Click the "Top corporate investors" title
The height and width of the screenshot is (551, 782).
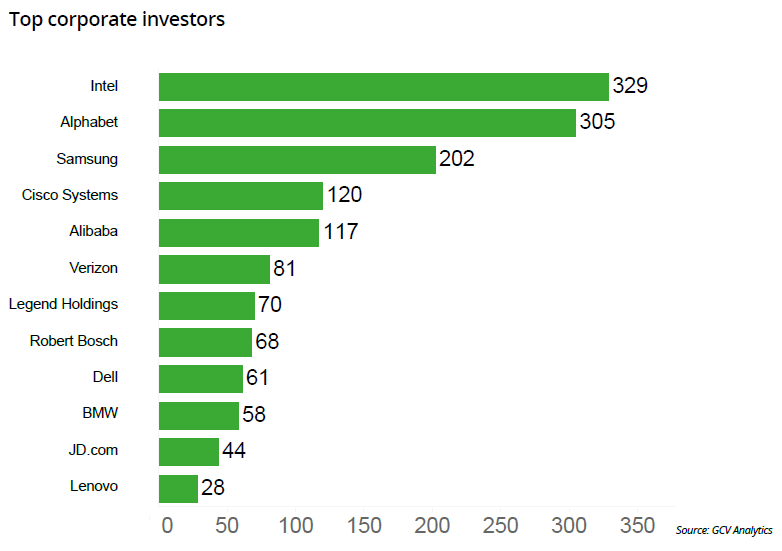(117, 21)
